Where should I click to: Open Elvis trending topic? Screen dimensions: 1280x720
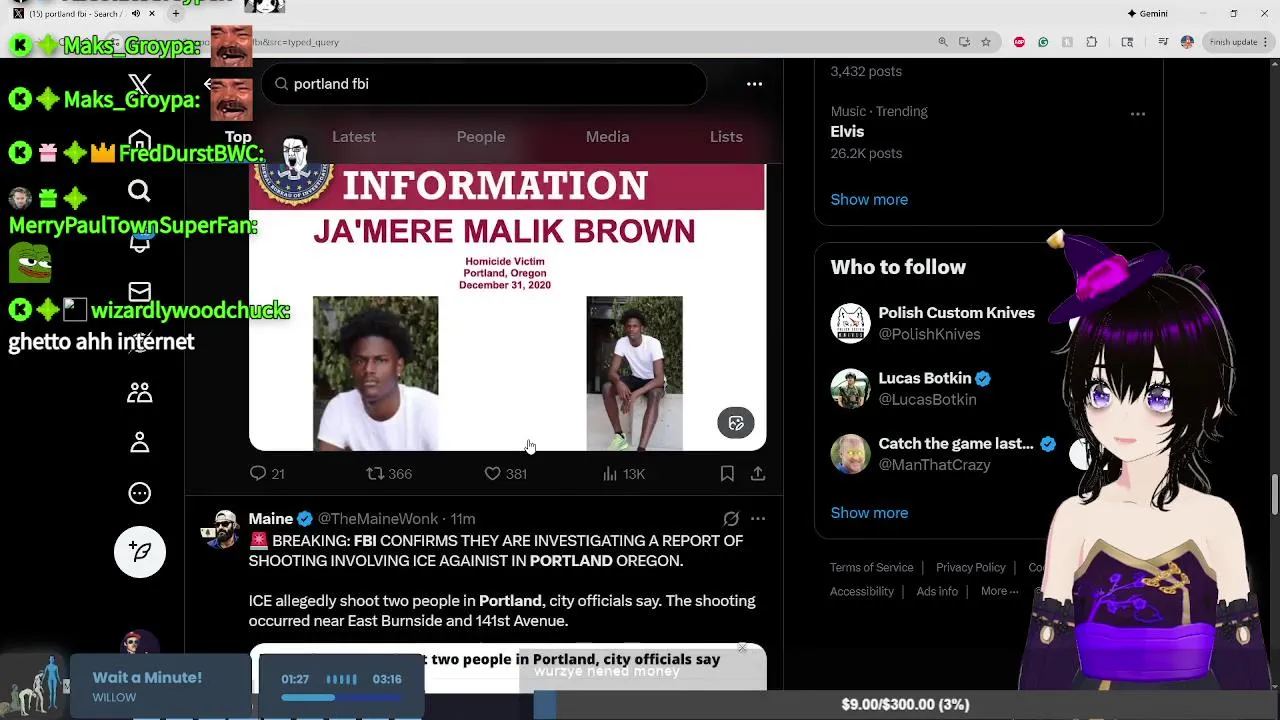point(847,132)
